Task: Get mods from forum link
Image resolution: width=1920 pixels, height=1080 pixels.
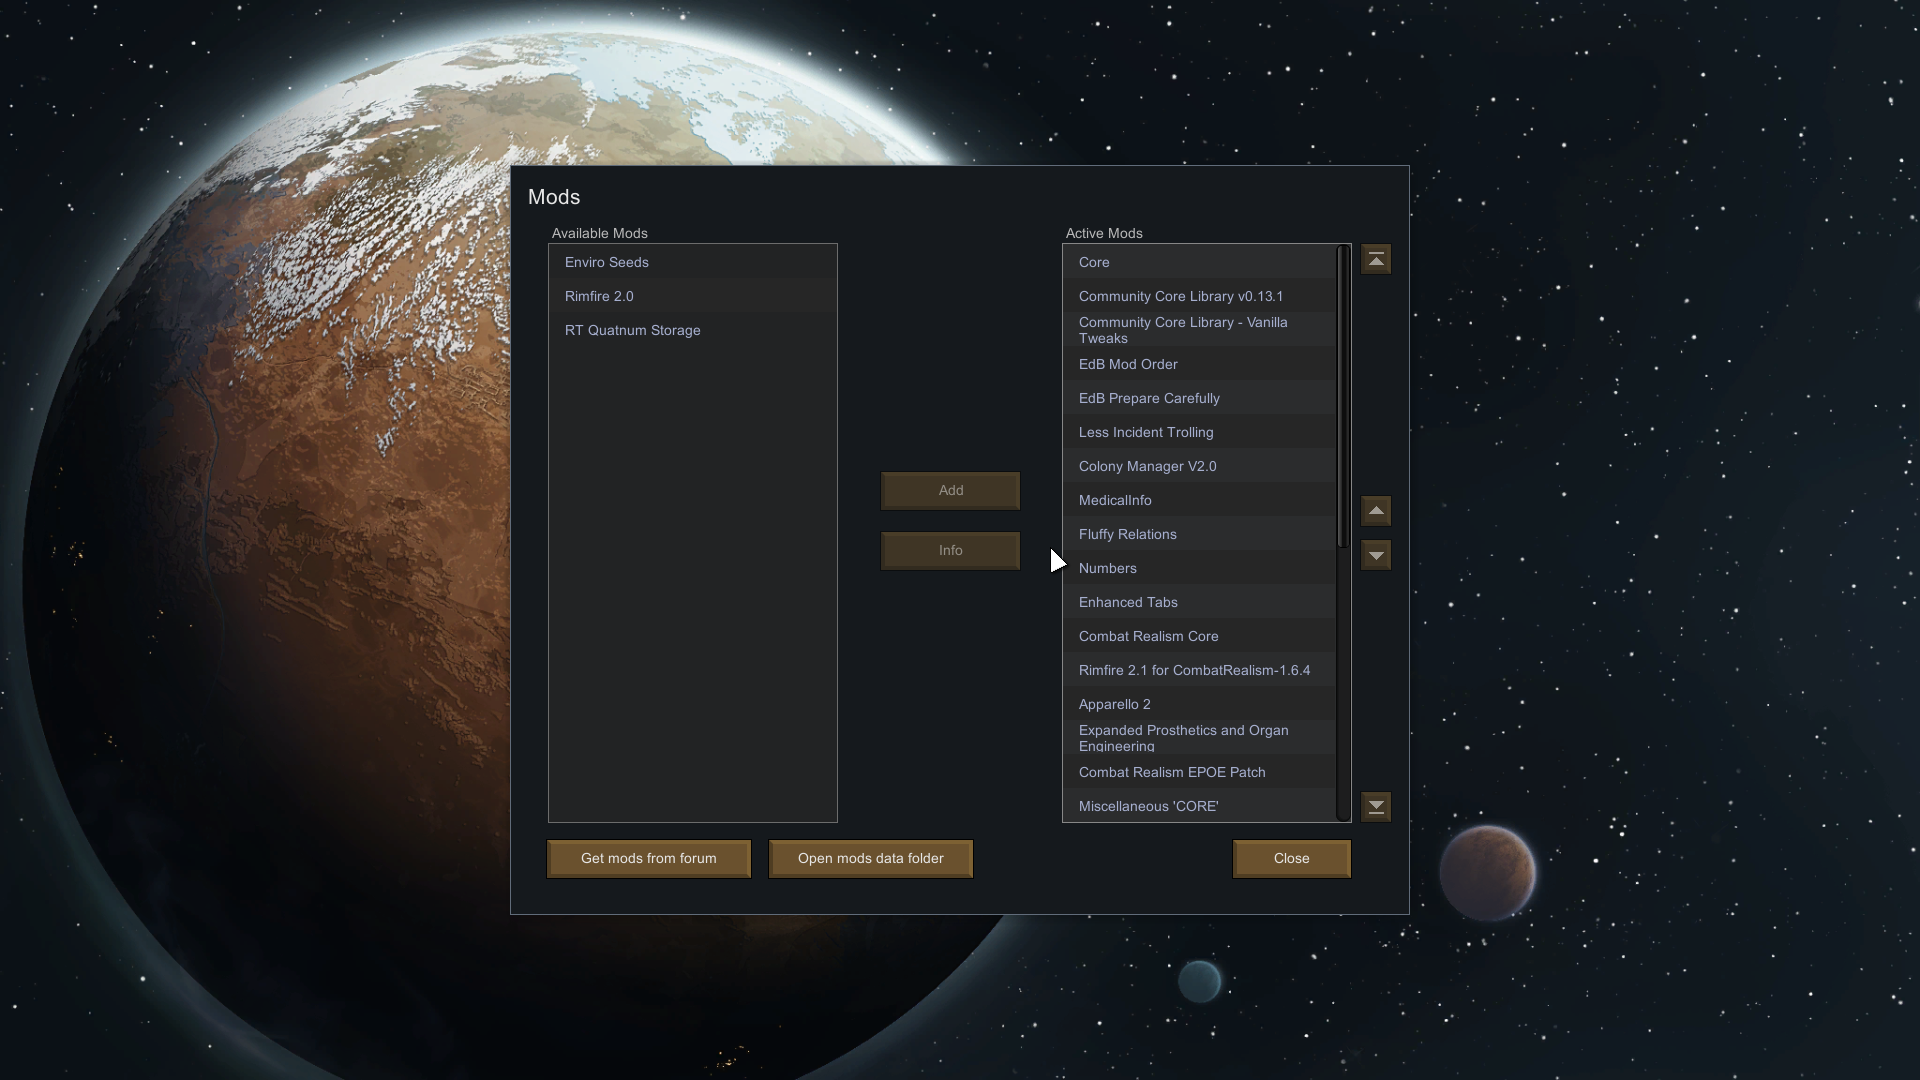Action: (649, 858)
